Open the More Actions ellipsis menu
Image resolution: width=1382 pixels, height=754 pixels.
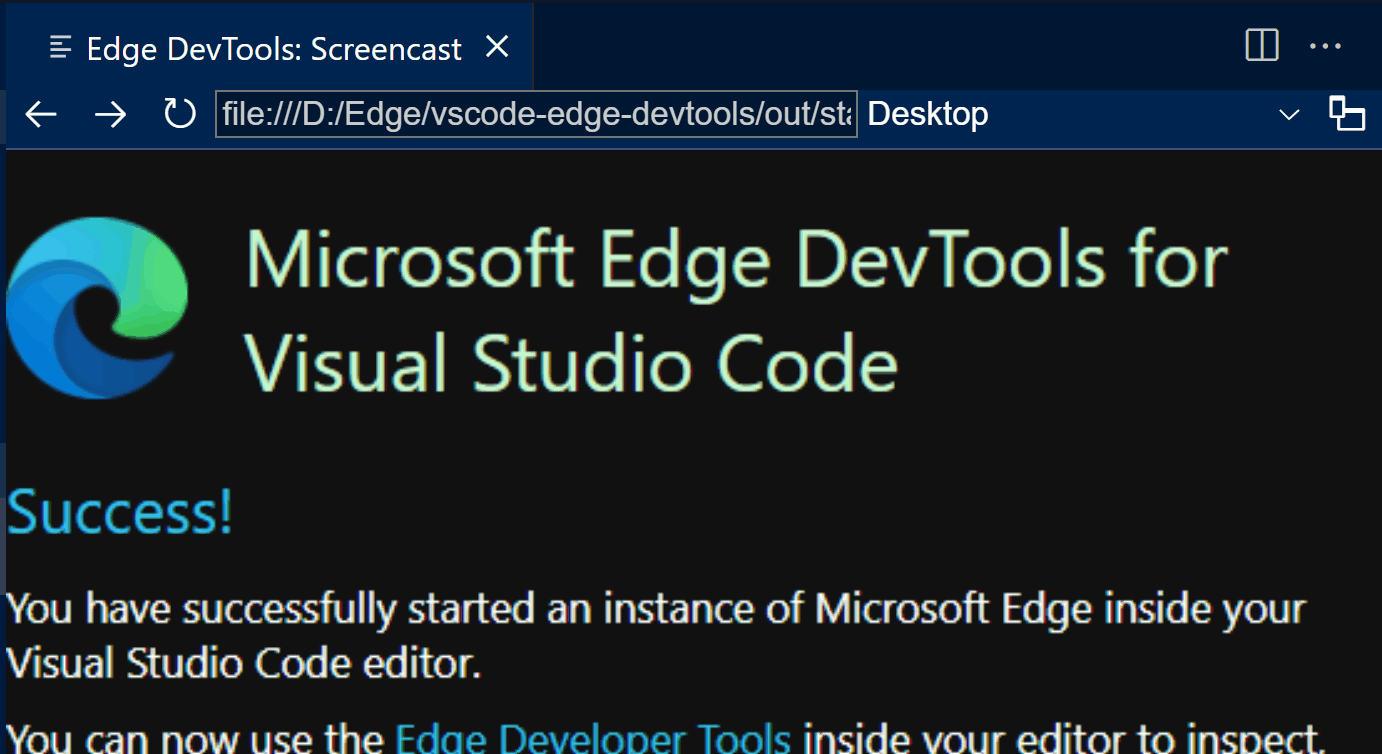[1327, 45]
